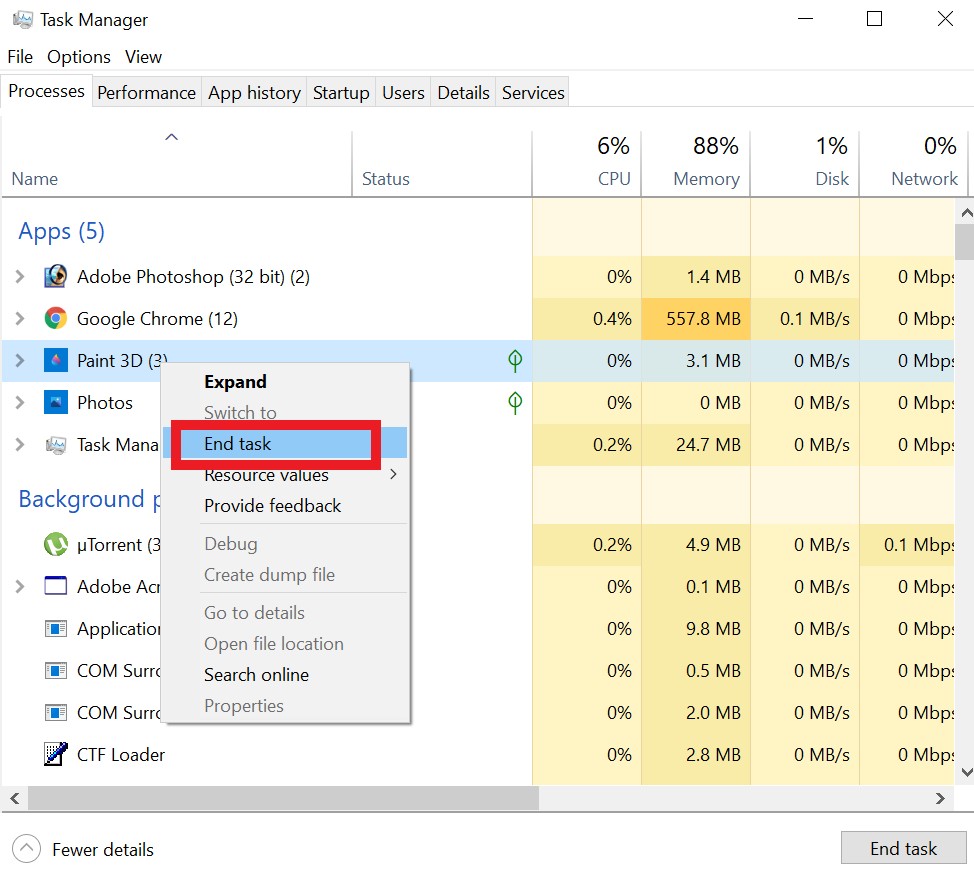Select the Processes tab
Image resolution: width=974 pixels, height=877 pixels.
pyautogui.click(x=47, y=91)
